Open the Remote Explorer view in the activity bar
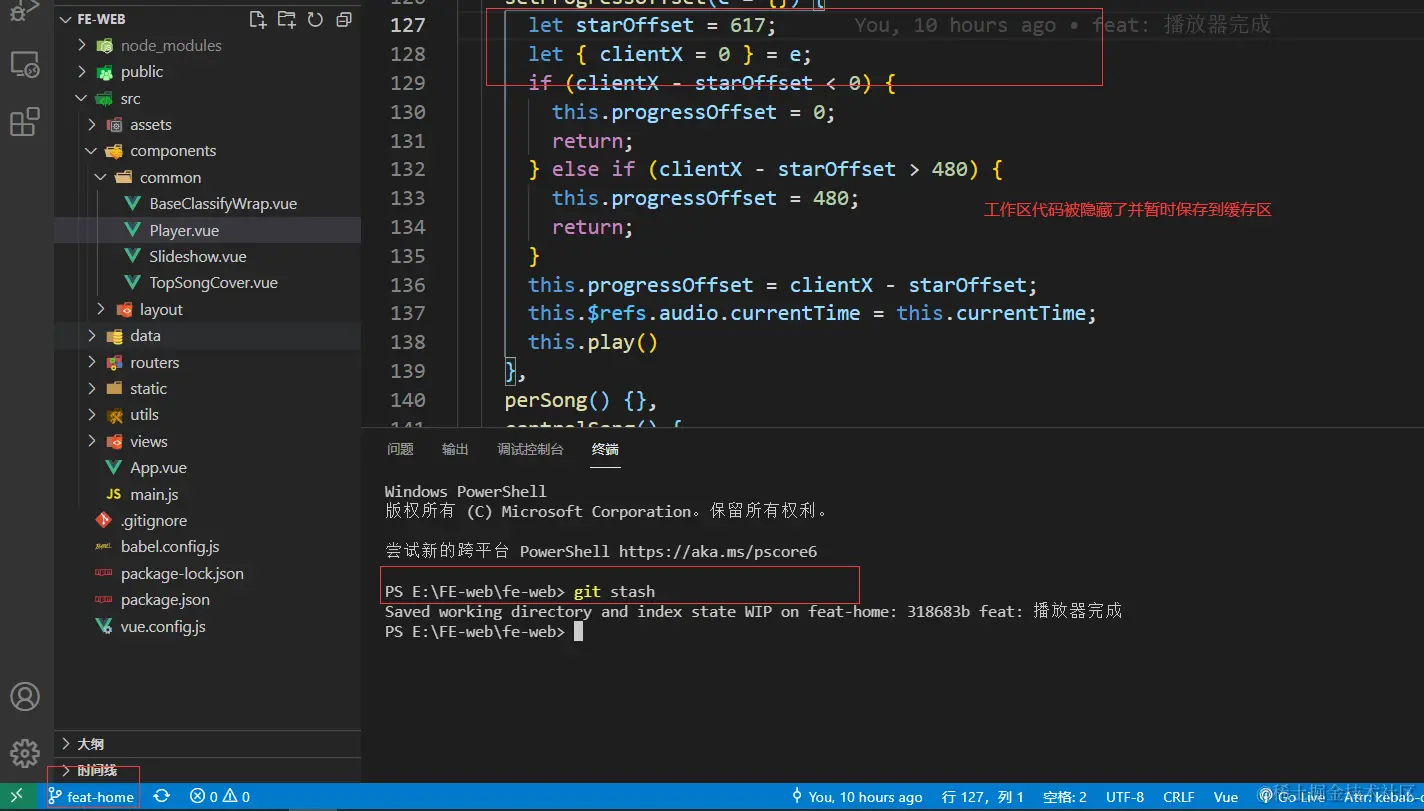The image size is (1424, 811). (x=24, y=66)
